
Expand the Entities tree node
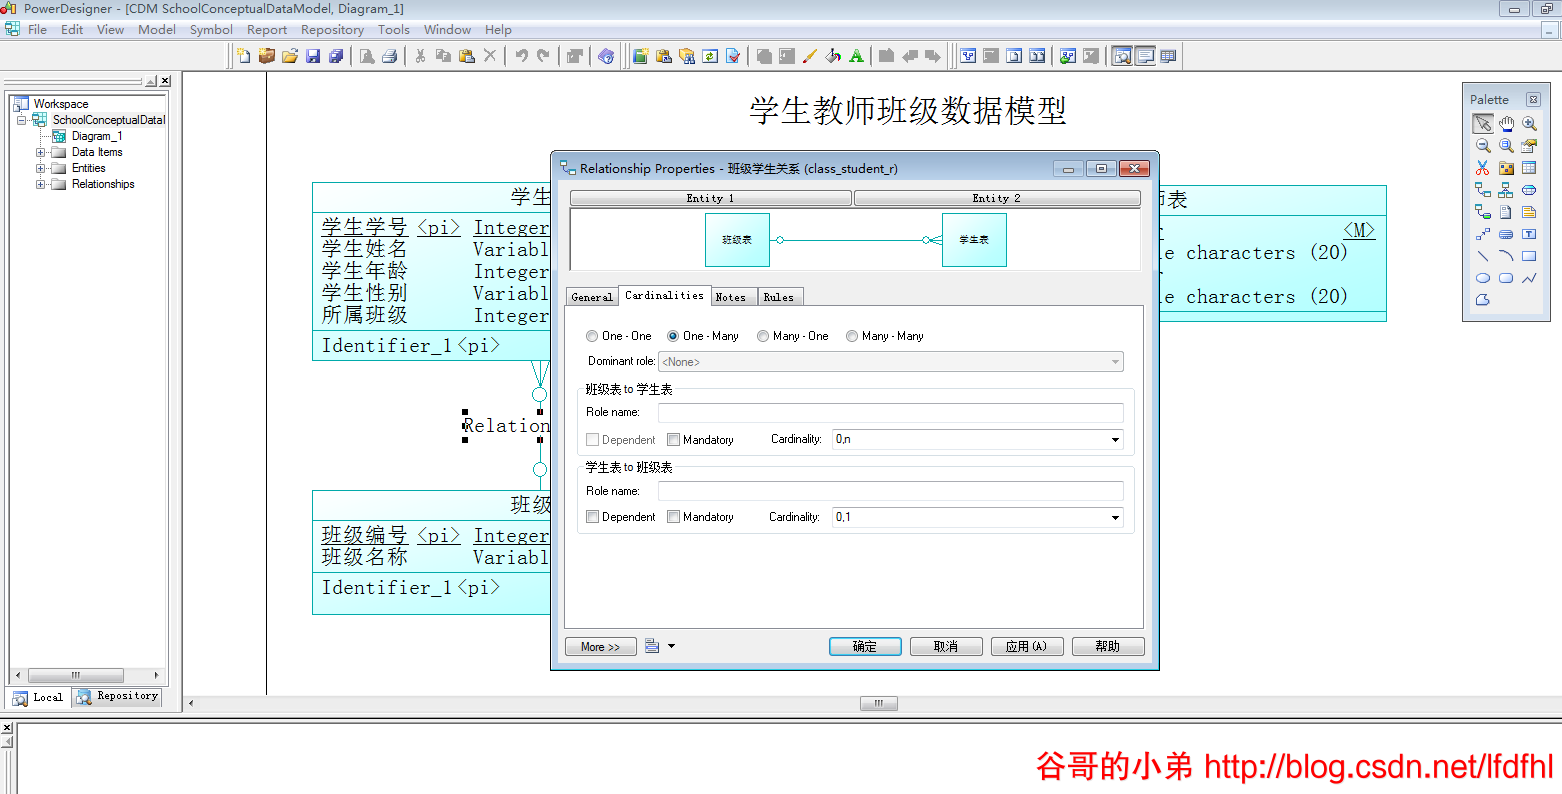coord(41,168)
